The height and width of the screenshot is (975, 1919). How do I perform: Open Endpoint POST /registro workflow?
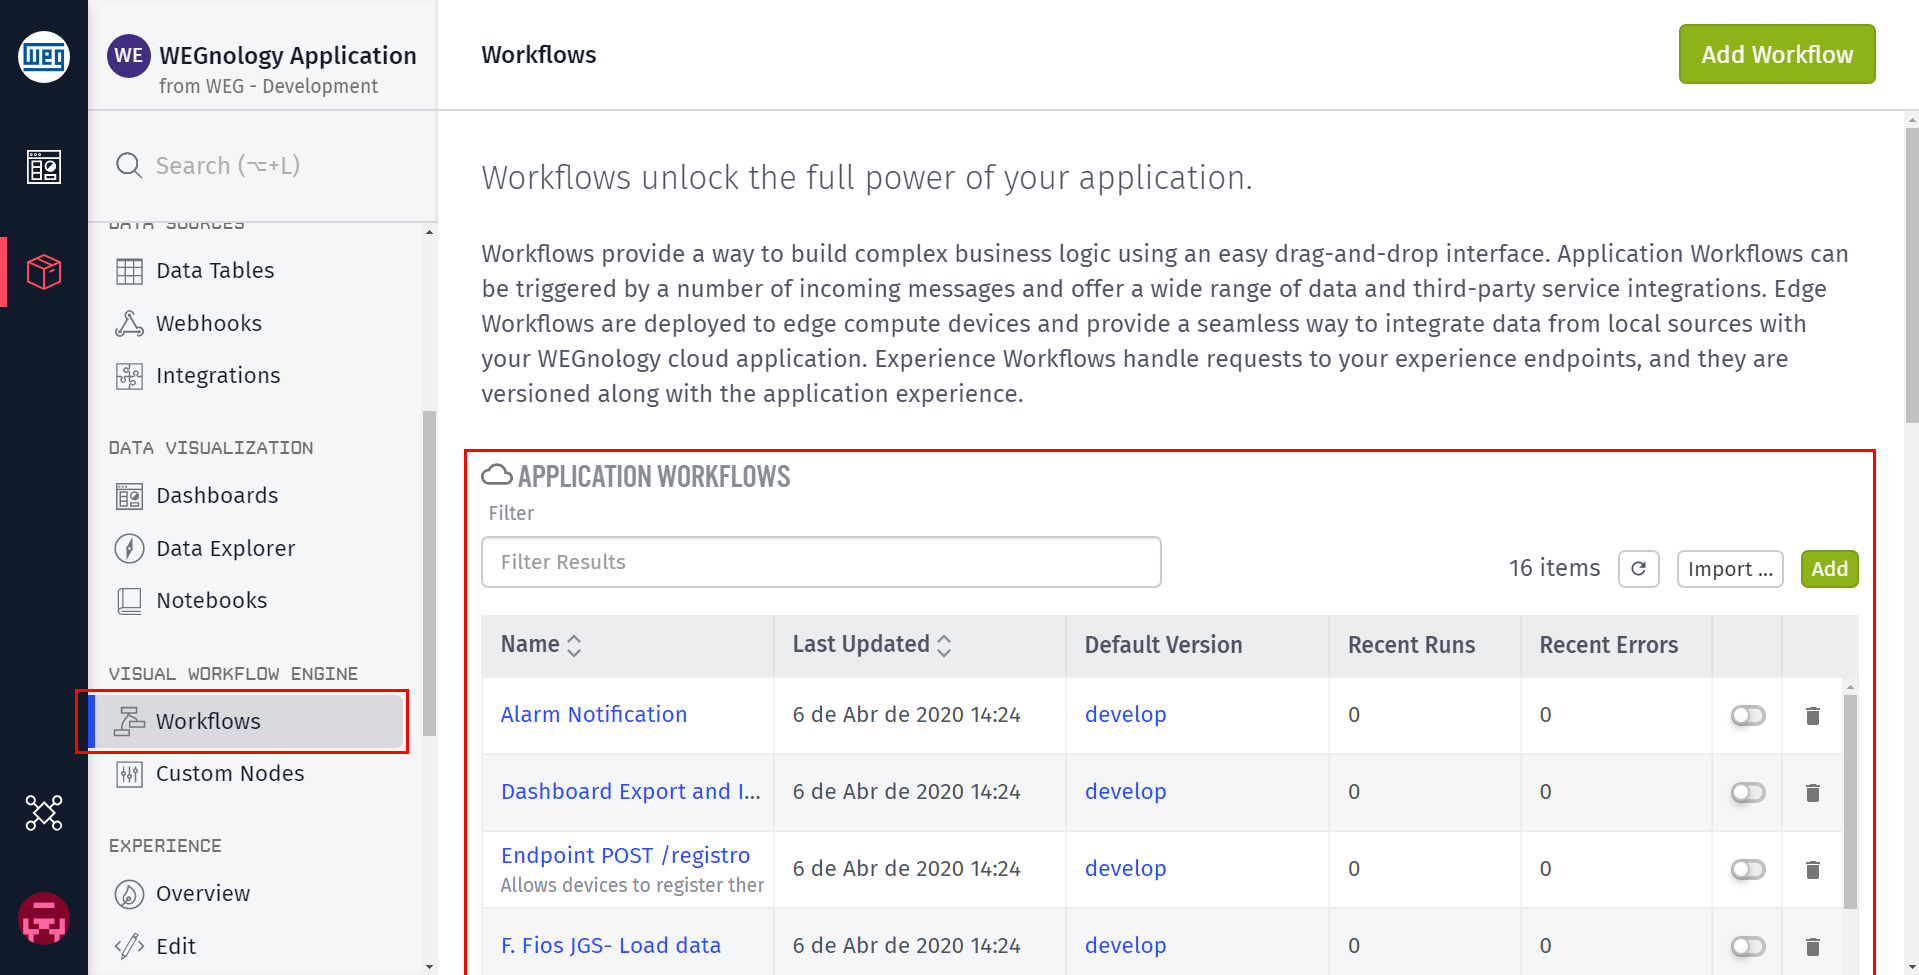coord(625,856)
